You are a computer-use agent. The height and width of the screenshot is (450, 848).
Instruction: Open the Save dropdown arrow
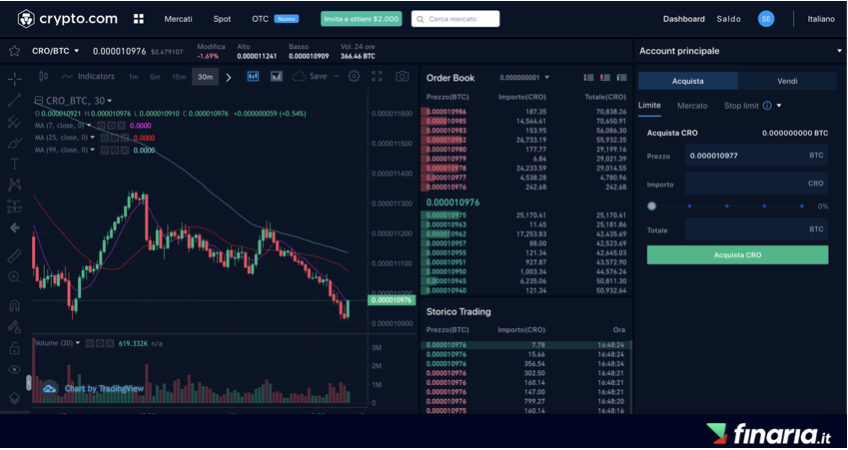click(336, 76)
